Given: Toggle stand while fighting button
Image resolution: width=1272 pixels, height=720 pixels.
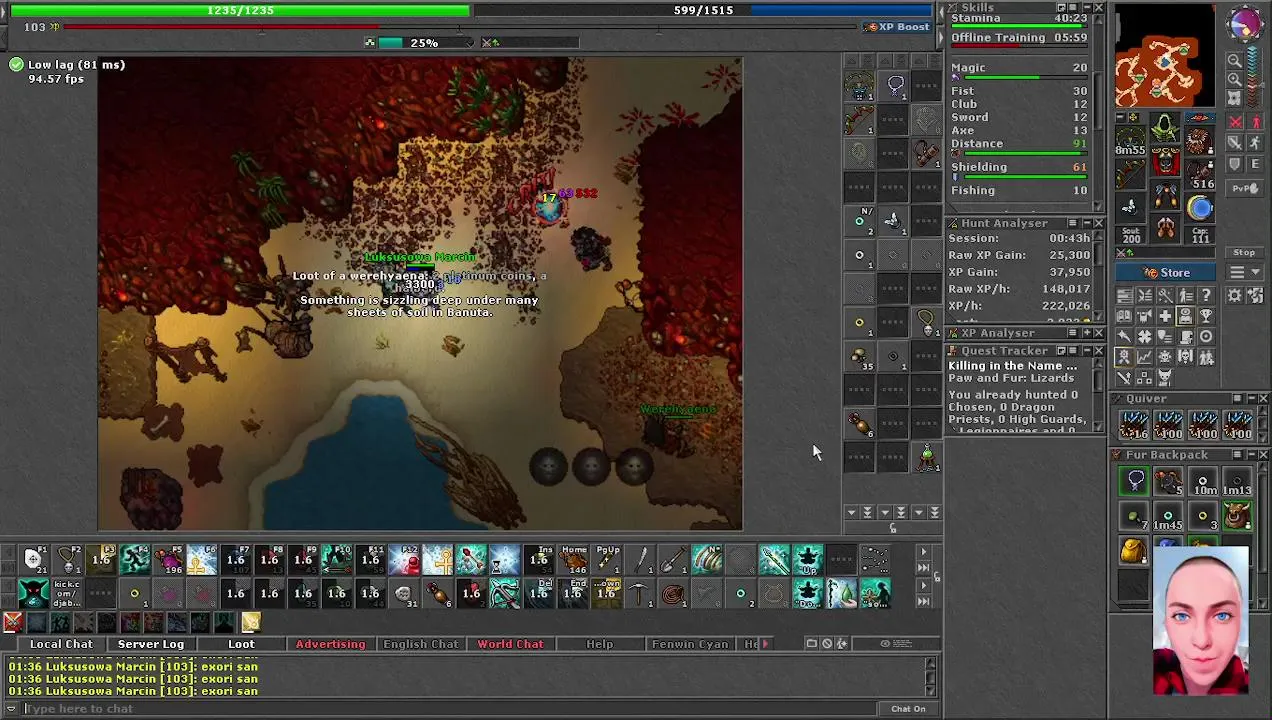Looking at the screenshot, I should click(x=1256, y=142).
